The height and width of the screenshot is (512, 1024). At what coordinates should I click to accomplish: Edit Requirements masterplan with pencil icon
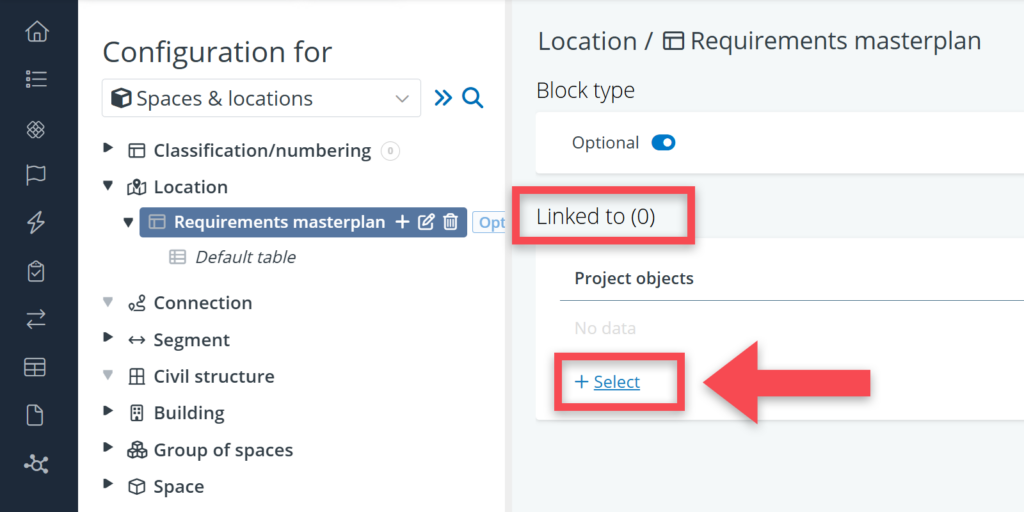426,222
